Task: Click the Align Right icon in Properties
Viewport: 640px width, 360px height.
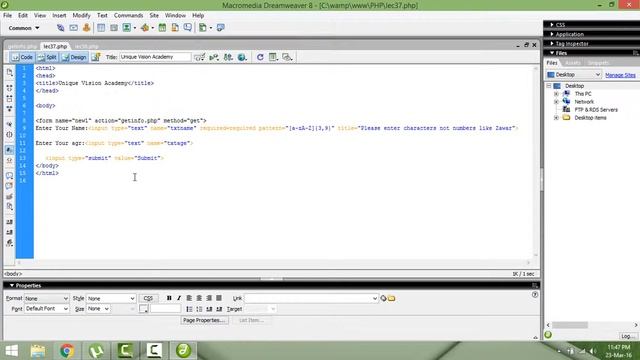Action: [x=209, y=298]
